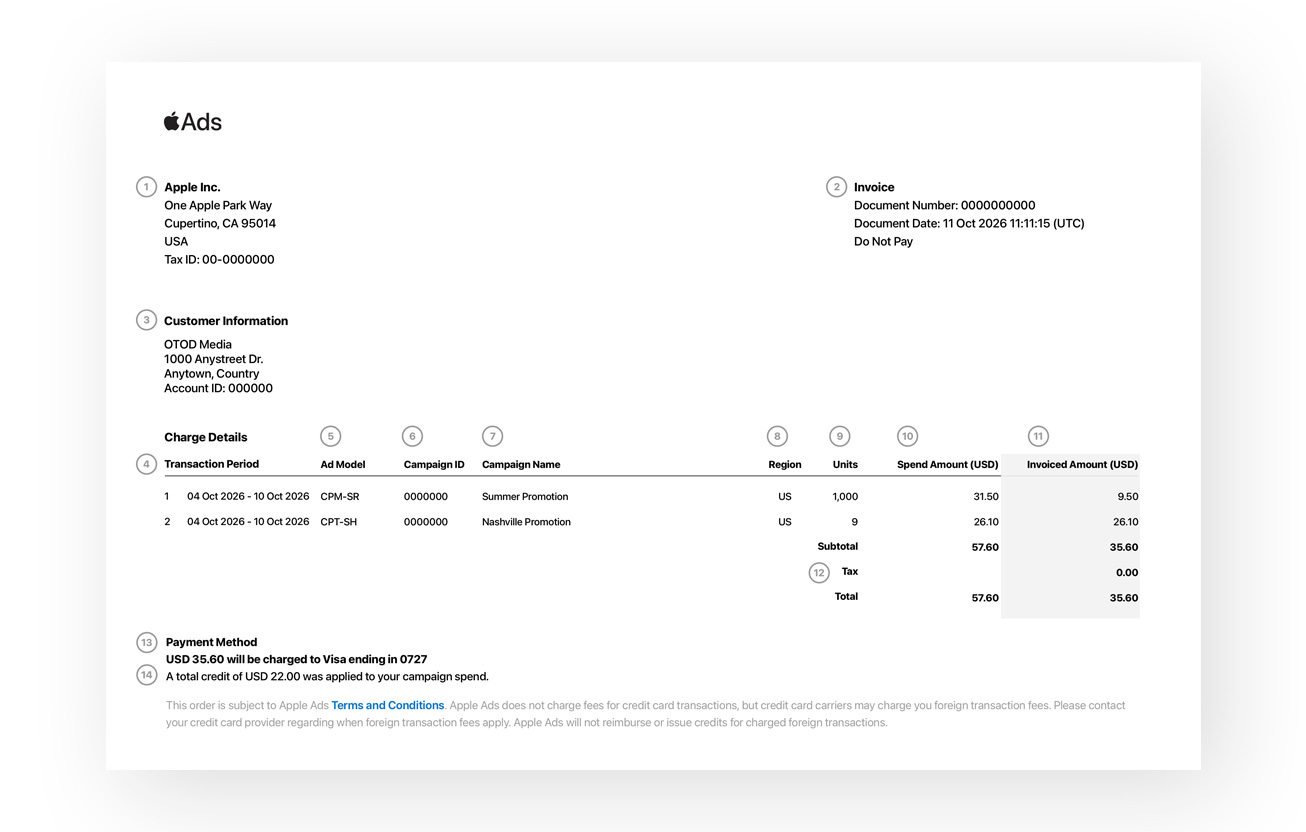Click 'Nashville Promotion' campaign name
The image size is (1306, 832).
click(526, 522)
